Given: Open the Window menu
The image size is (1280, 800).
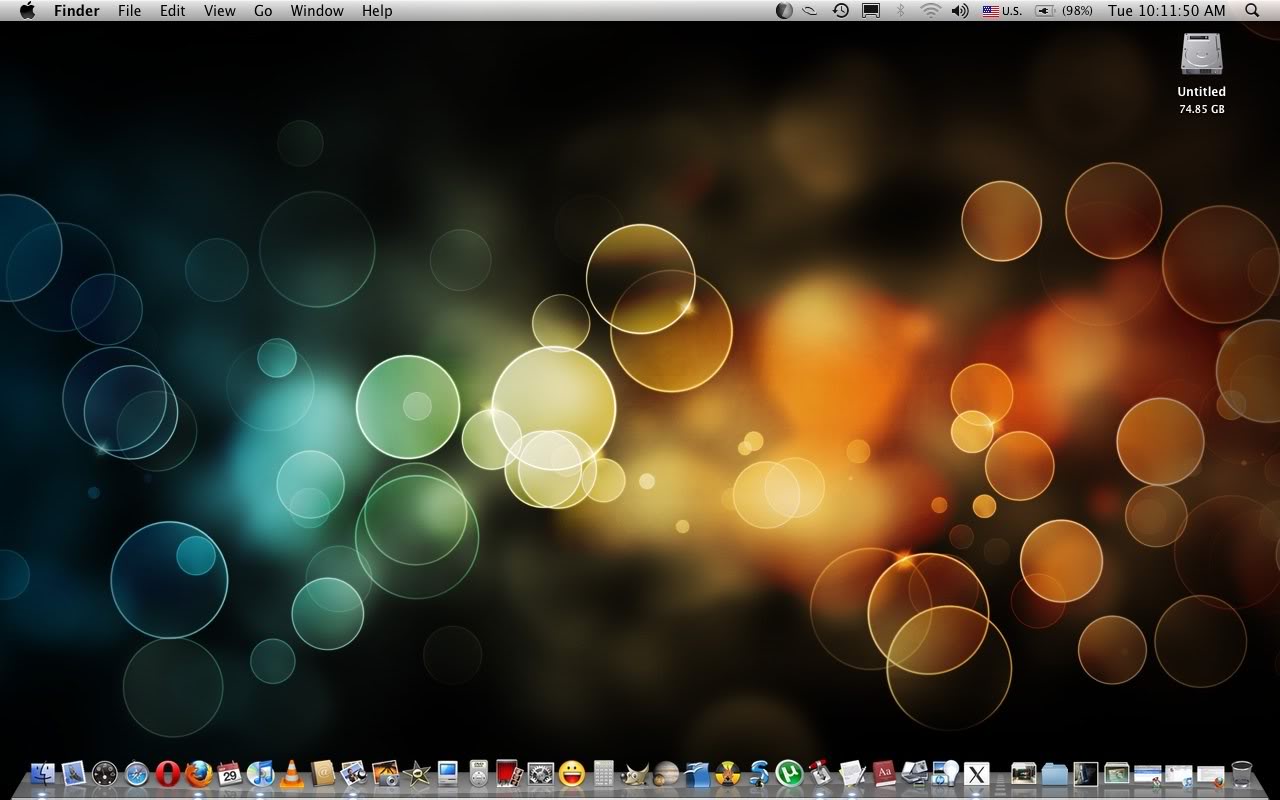Looking at the screenshot, I should click(317, 10).
